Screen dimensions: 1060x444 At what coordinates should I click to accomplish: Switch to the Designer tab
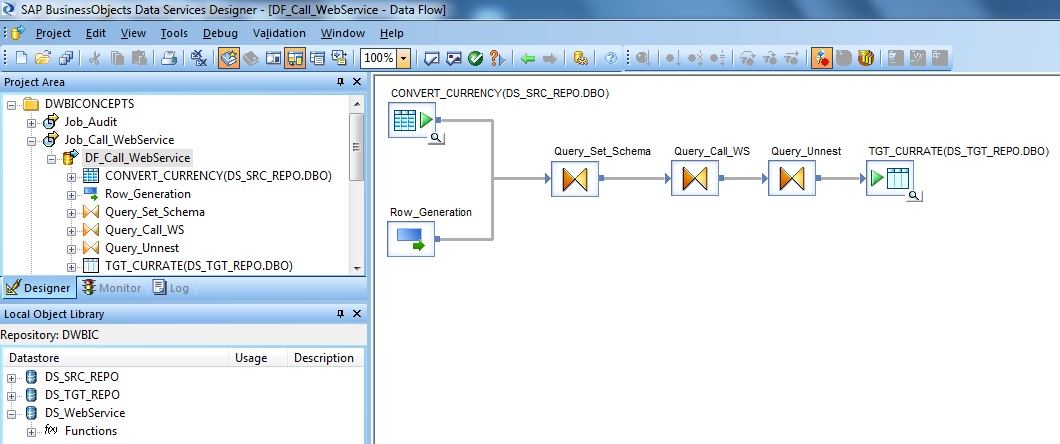click(x=38, y=288)
